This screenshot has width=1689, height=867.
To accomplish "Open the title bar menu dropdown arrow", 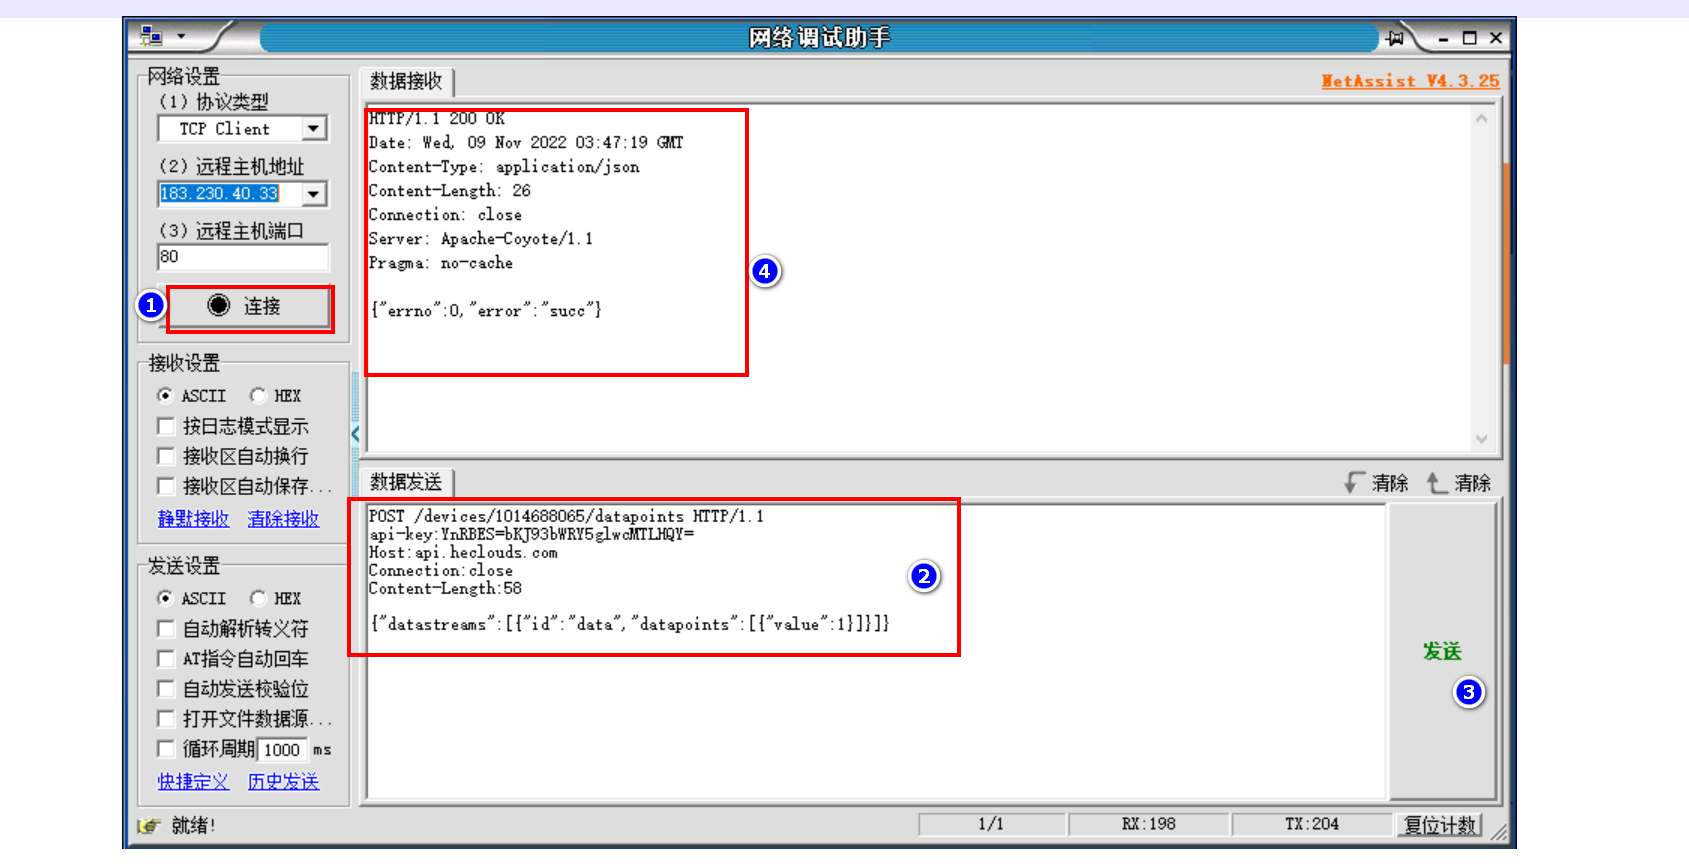I will 181,37.
